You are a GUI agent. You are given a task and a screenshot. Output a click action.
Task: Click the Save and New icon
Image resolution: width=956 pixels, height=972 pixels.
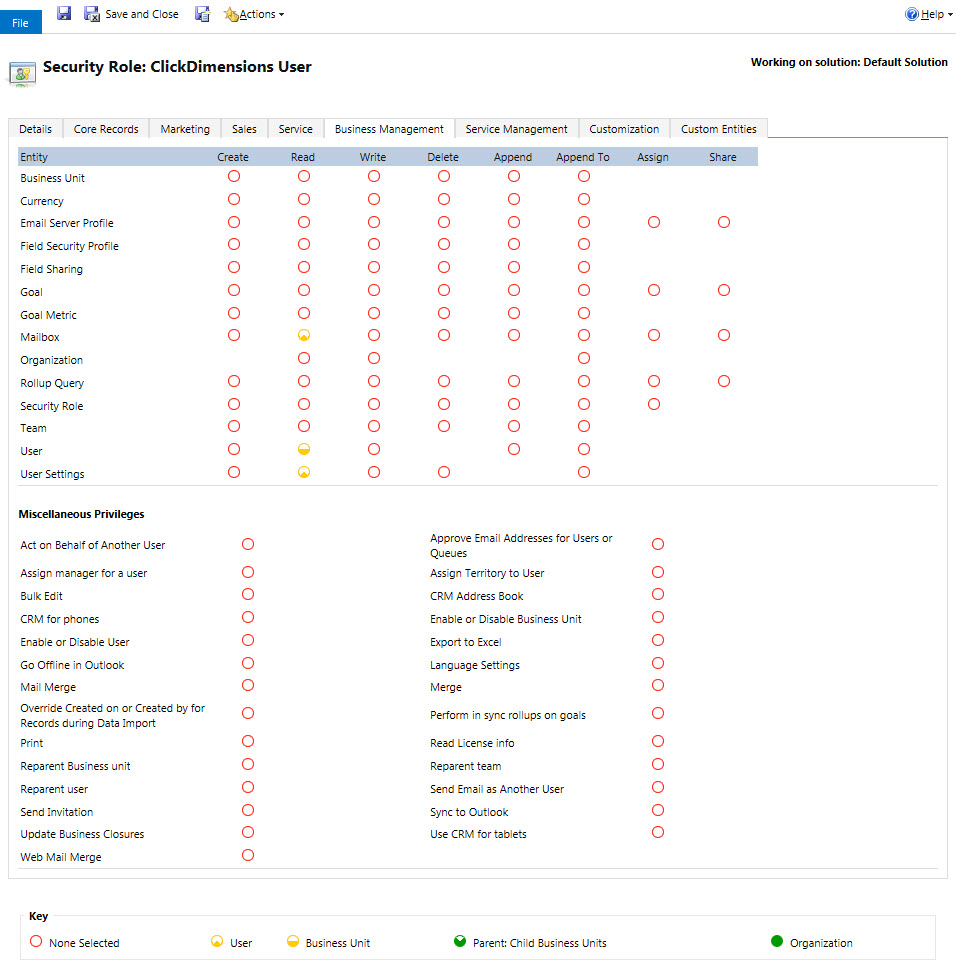click(202, 14)
